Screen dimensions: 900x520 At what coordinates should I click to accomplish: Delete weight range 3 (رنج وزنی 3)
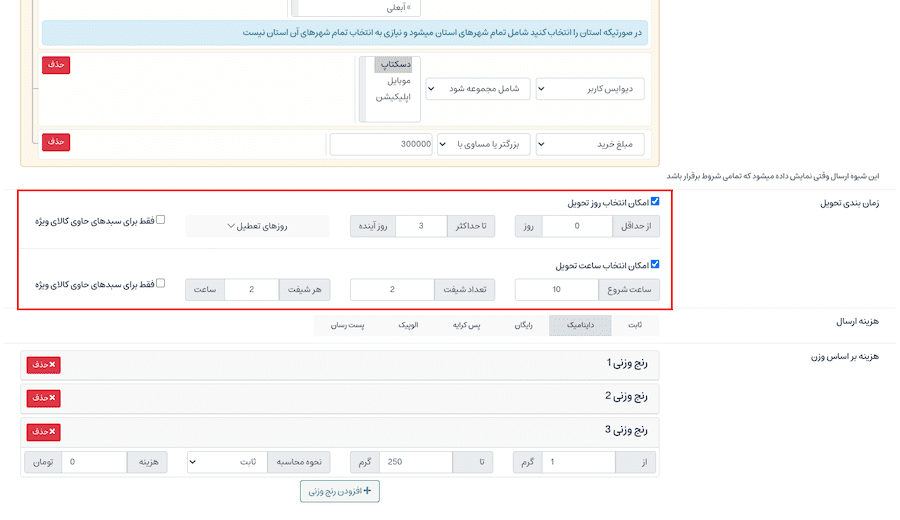[x=43, y=432]
